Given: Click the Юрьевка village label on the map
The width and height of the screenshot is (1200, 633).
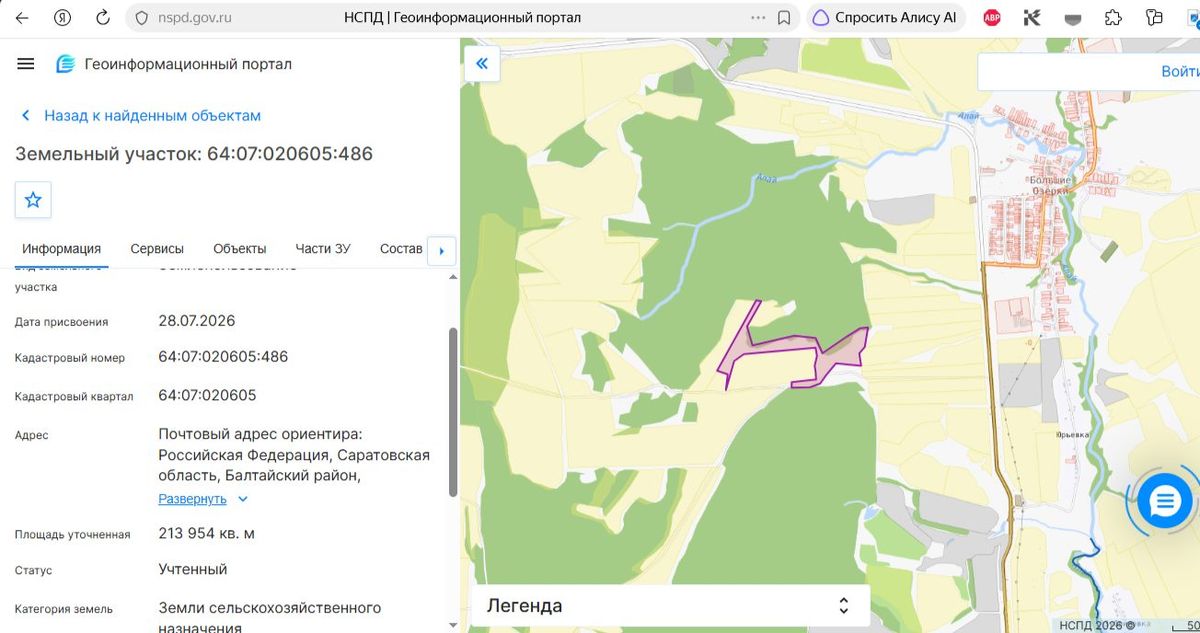Looking at the screenshot, I should click(x=1071, y=435).
